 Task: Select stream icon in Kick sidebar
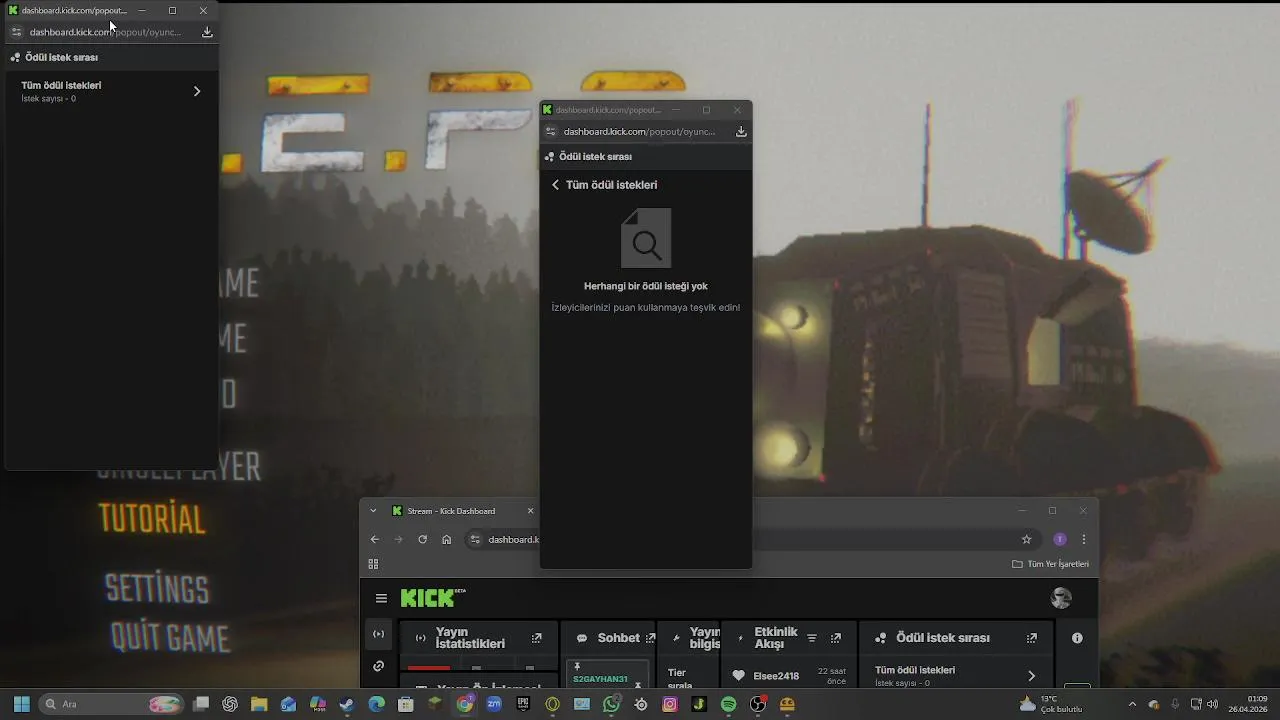tap(378, 634)
